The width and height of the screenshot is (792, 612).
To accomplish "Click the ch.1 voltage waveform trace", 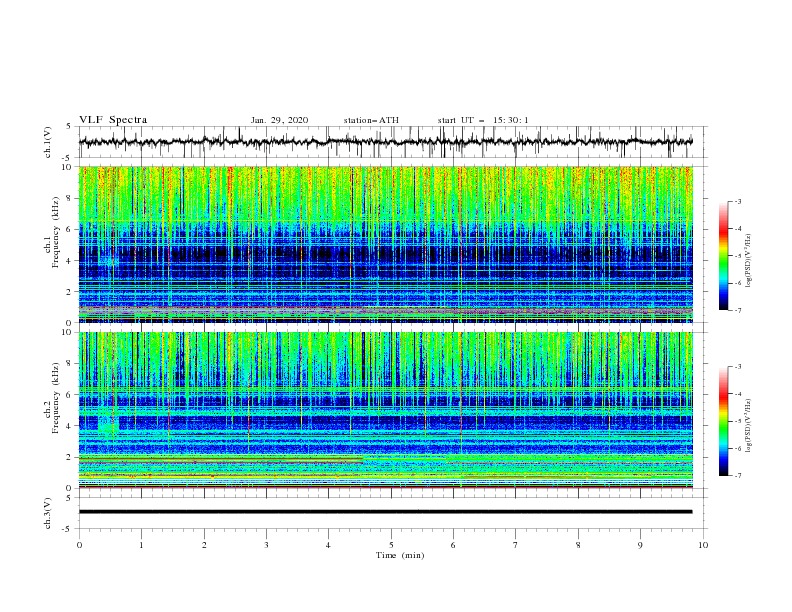I will pos(385,142).
